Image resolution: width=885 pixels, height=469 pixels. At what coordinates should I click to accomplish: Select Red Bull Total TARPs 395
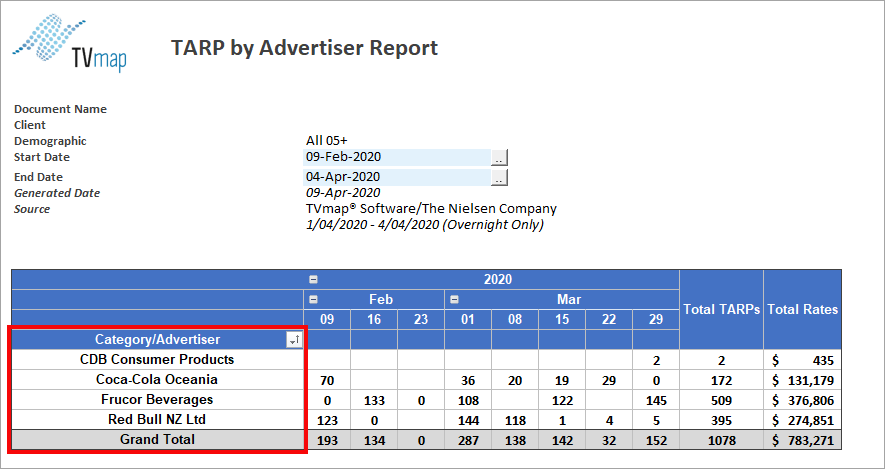pyautogui.click(x=721, y=422)
